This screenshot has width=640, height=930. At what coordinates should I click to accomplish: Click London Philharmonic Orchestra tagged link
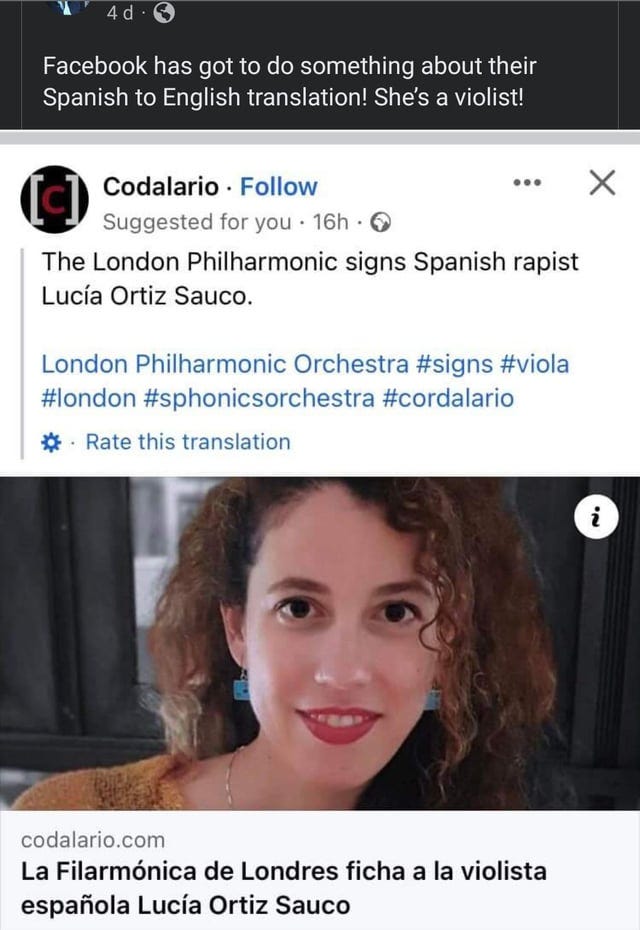pos(225,364)
